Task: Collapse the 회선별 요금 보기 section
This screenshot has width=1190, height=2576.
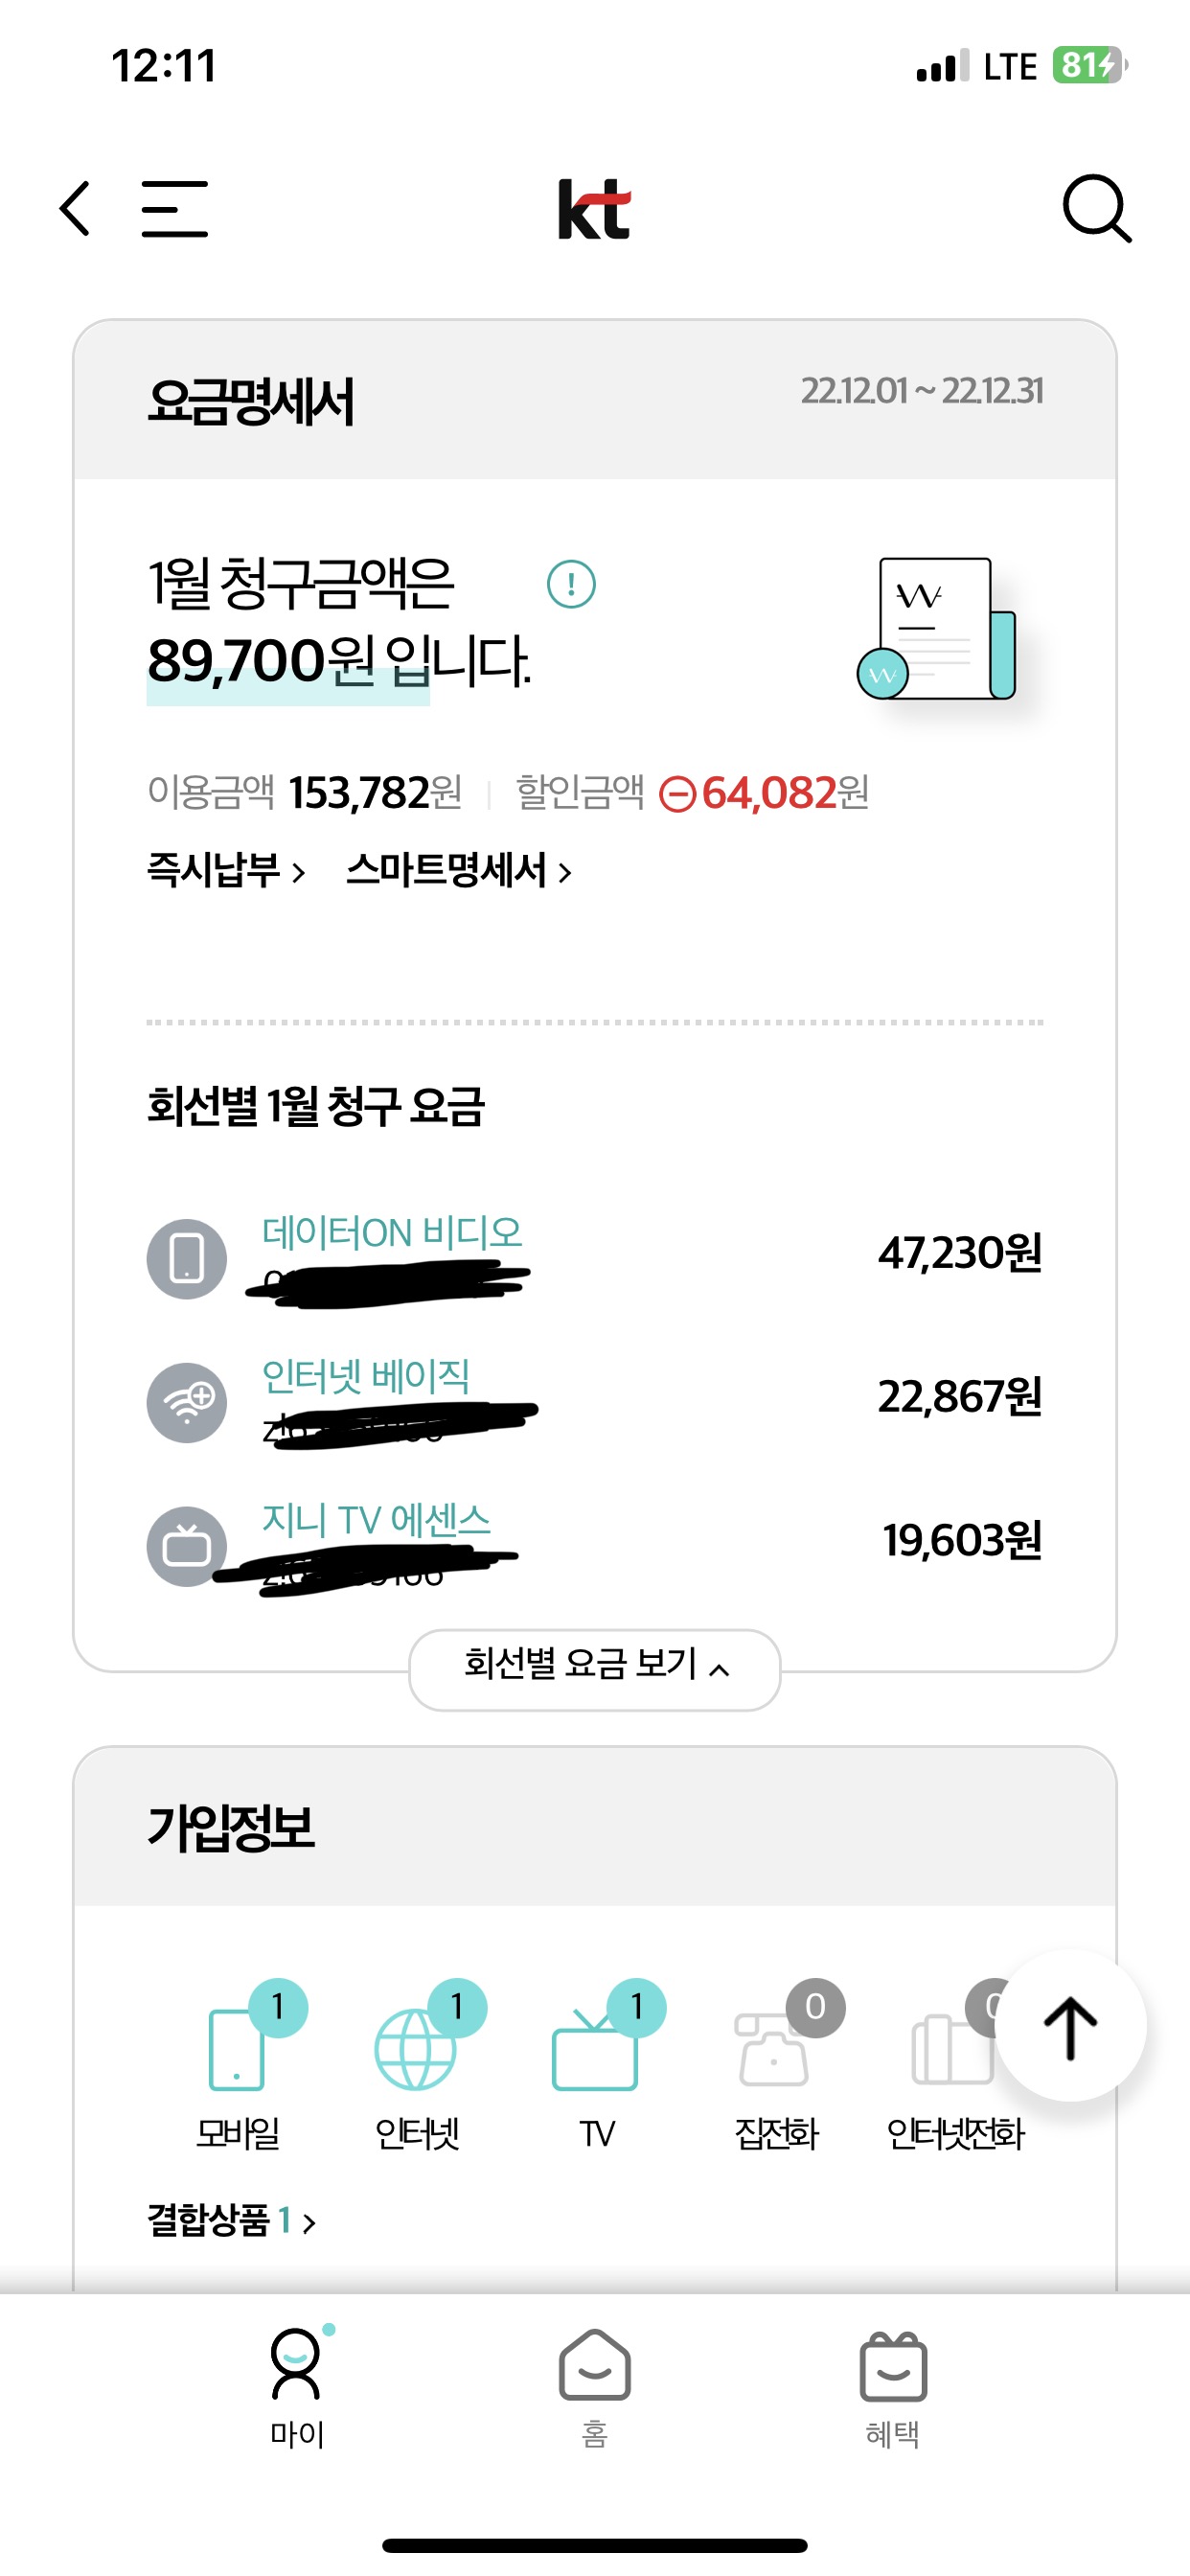Action: click(595, 1668)
